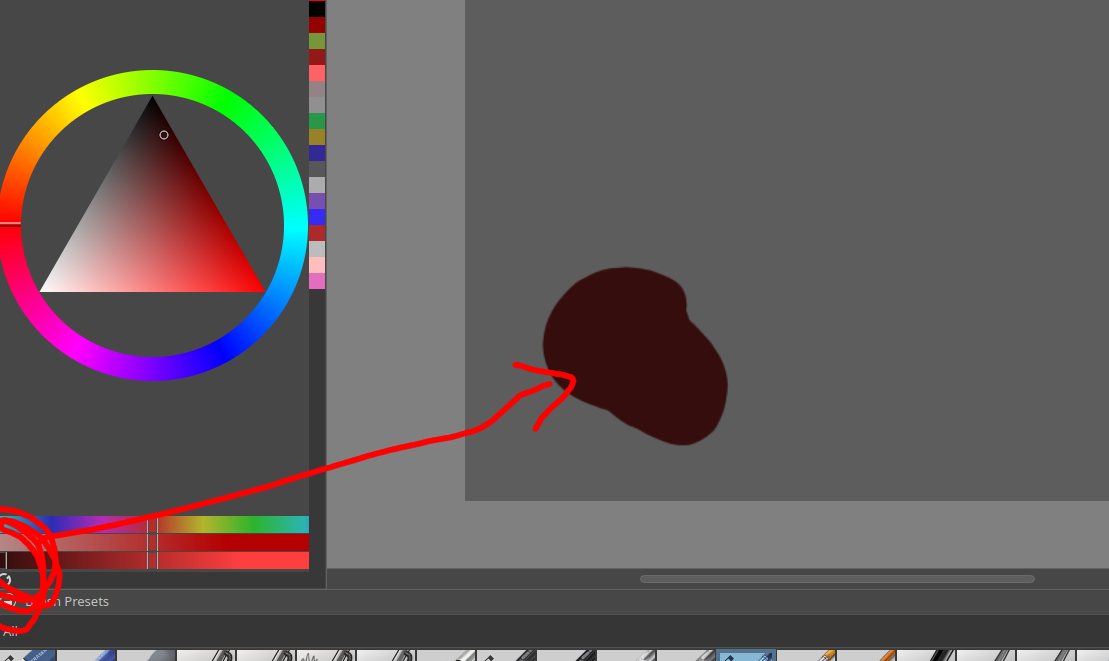Click the horizontal canvas scrollbar
This screenshot has height=661, width=1109.
point(837,579)
